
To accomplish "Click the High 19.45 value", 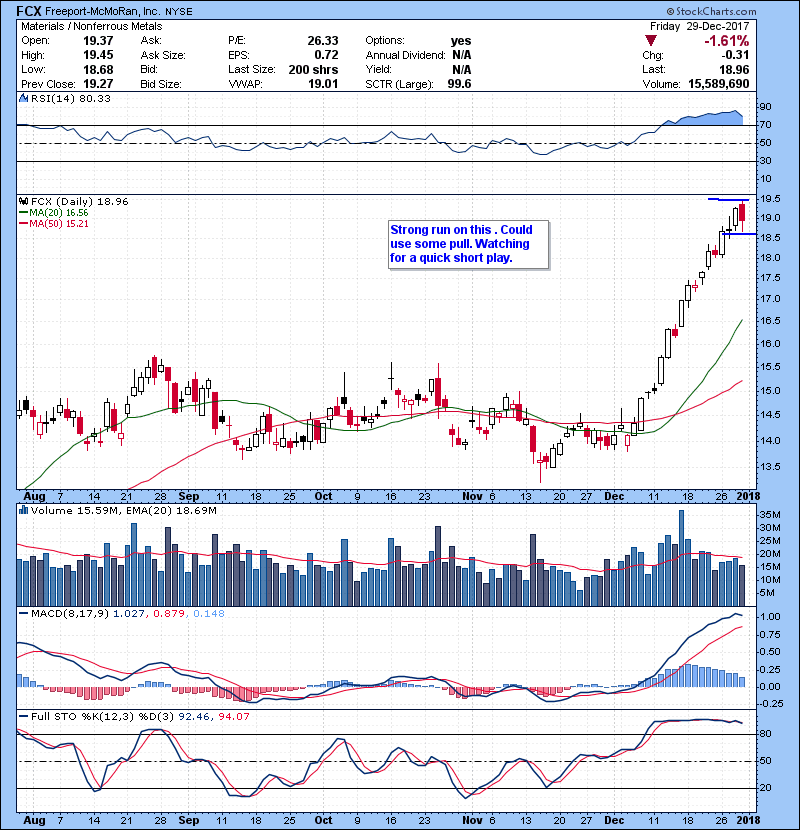I will pos(98,55).
